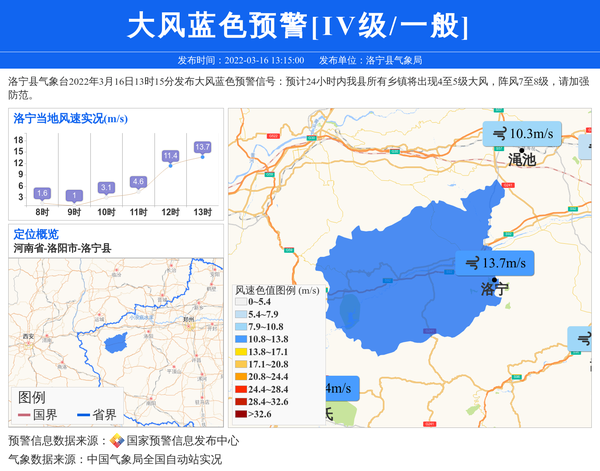Click the 渑池 station dot on the map
The width and height of the screenshot is (600, 471).
pyautogui.click(x=522, y=150)
